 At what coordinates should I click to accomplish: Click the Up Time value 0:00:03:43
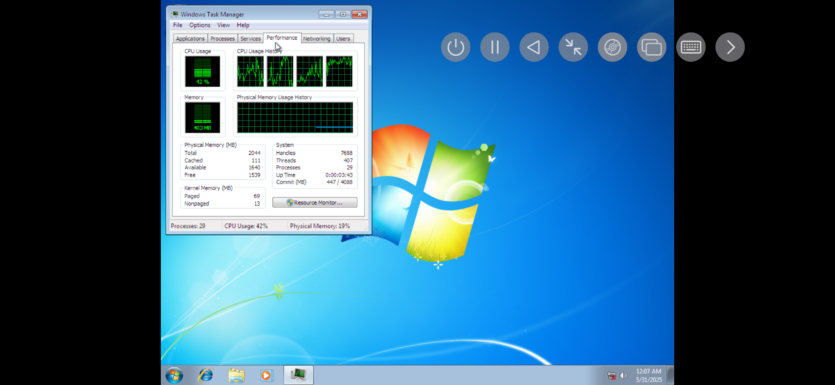pyautogui.click(x=339, y=175)
